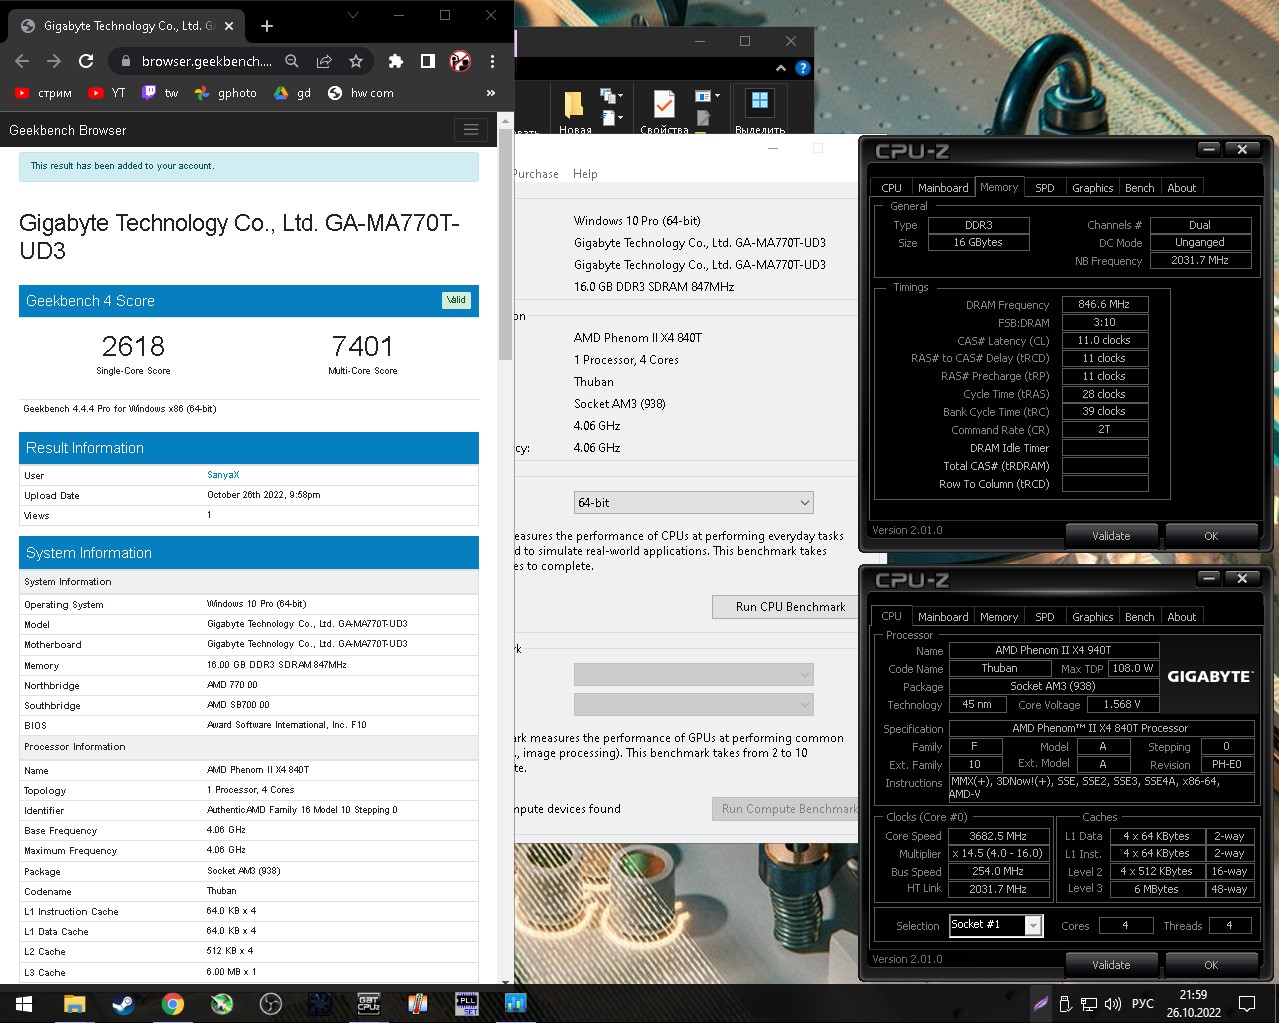
Task: Open Help menu in Geekbench app
Action: [x=585, y=174]
